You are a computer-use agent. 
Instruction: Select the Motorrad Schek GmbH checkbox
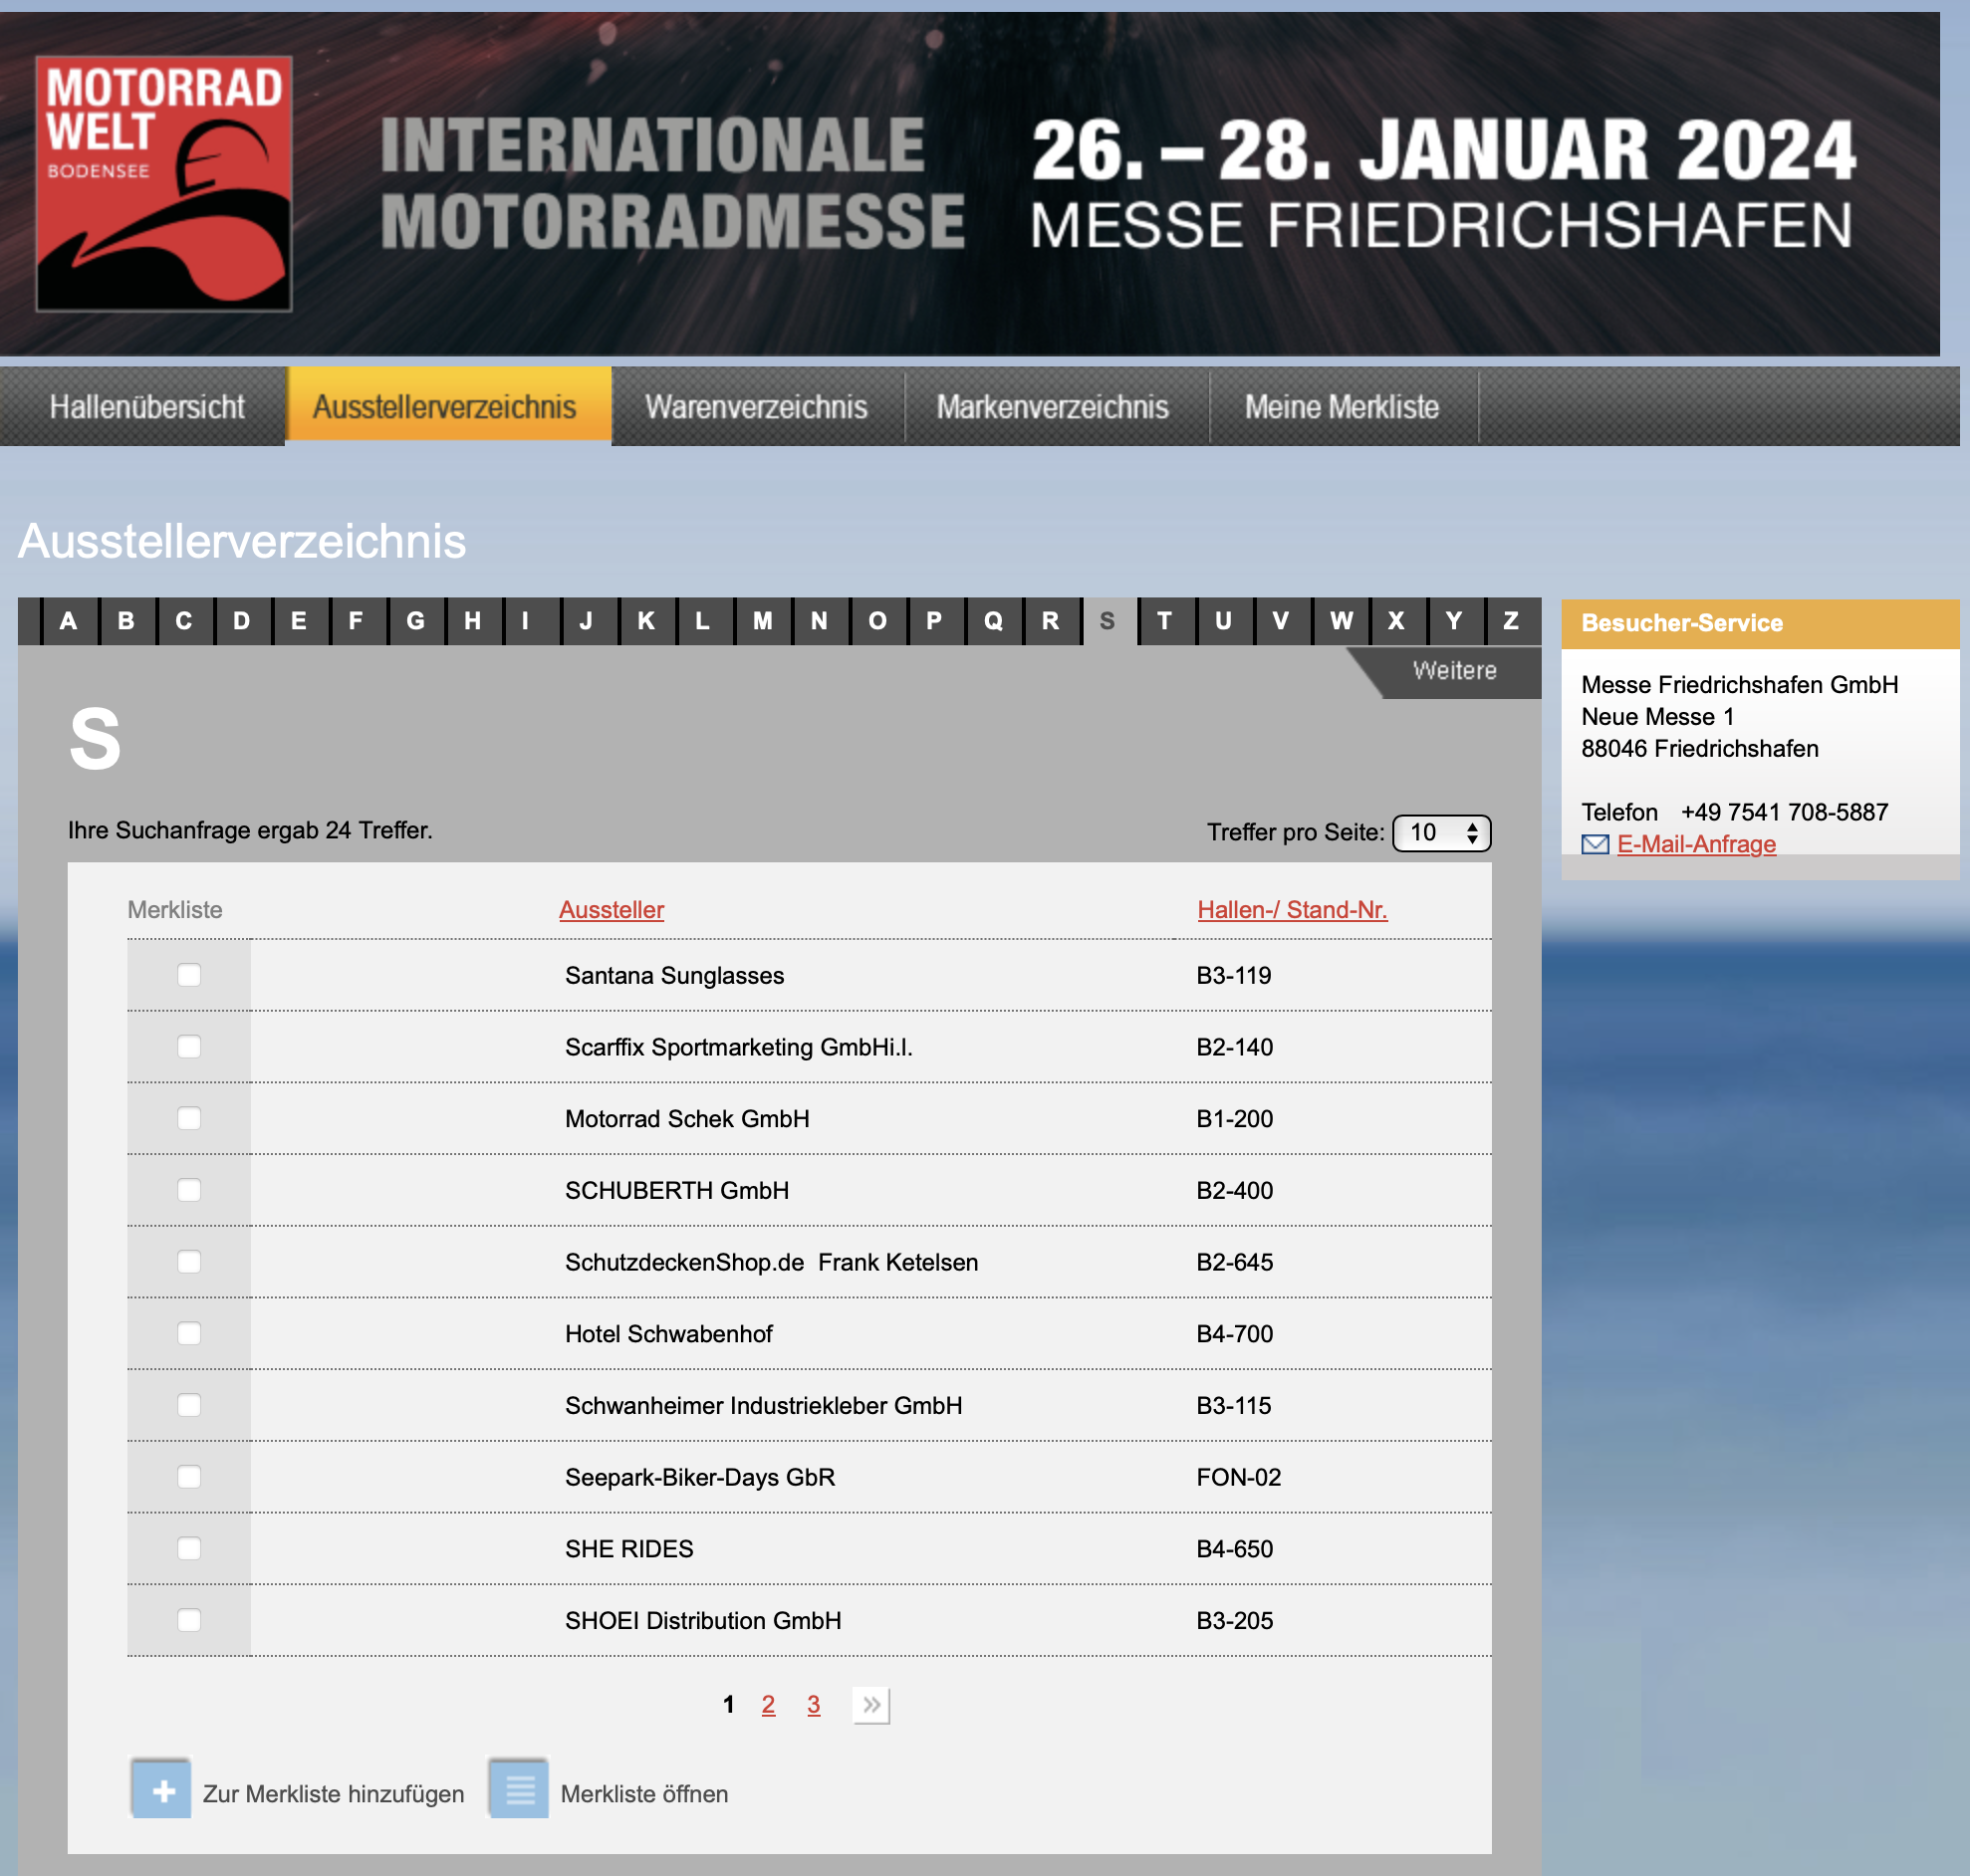189,1118
